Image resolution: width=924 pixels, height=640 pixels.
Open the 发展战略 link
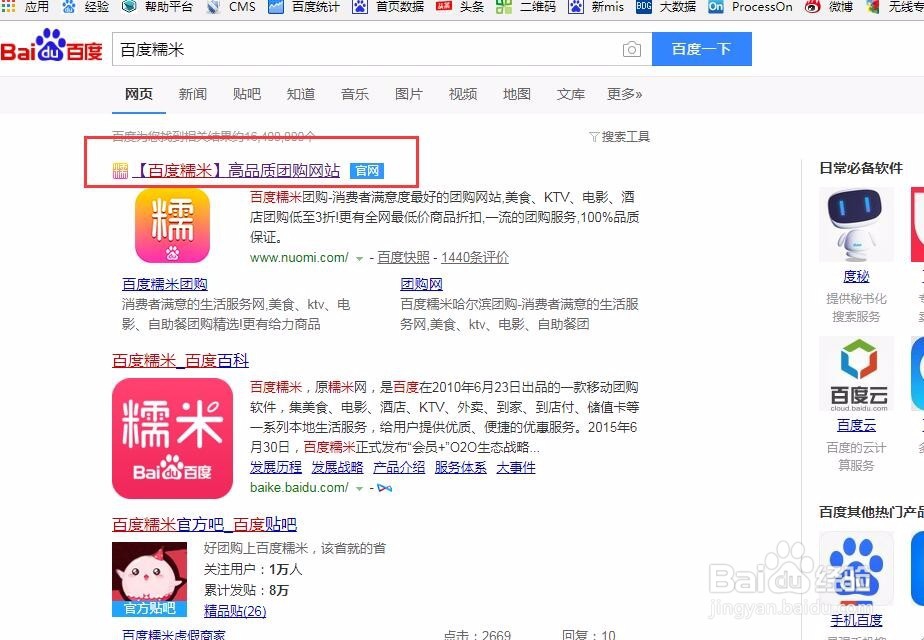coord(337,467)
